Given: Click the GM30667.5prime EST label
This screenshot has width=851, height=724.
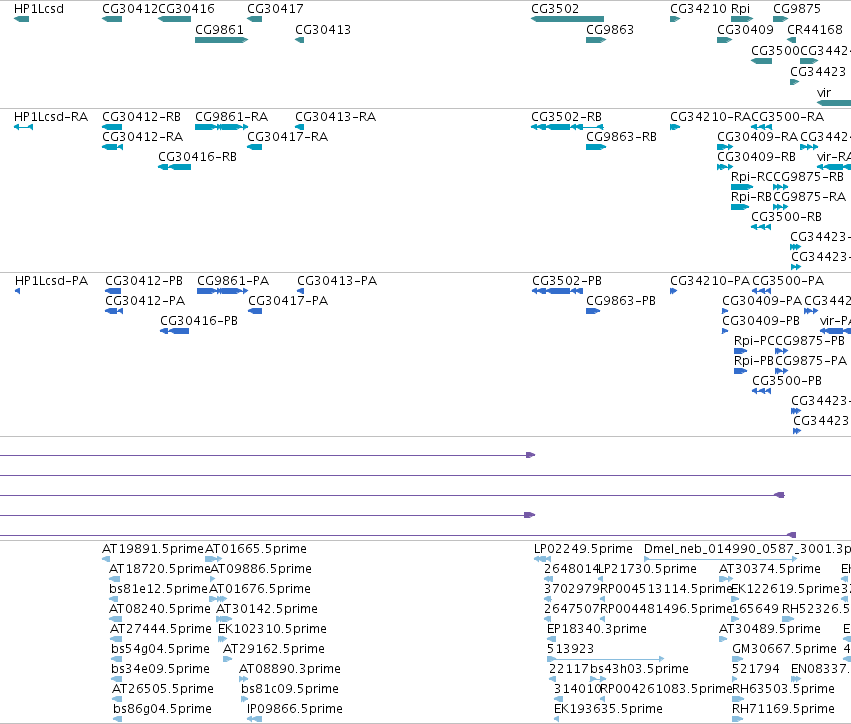Looking at the screenshot, I should 784,650.
